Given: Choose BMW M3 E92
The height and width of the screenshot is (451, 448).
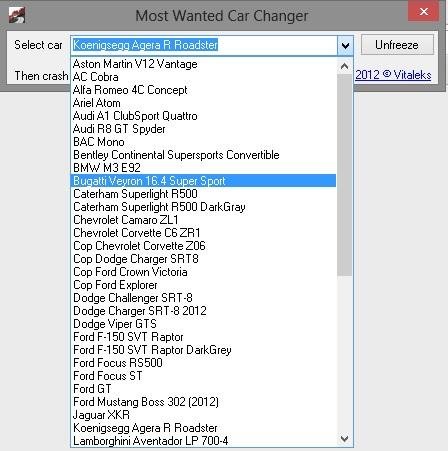Looking at the screenshot, I should tap(203, 168).
